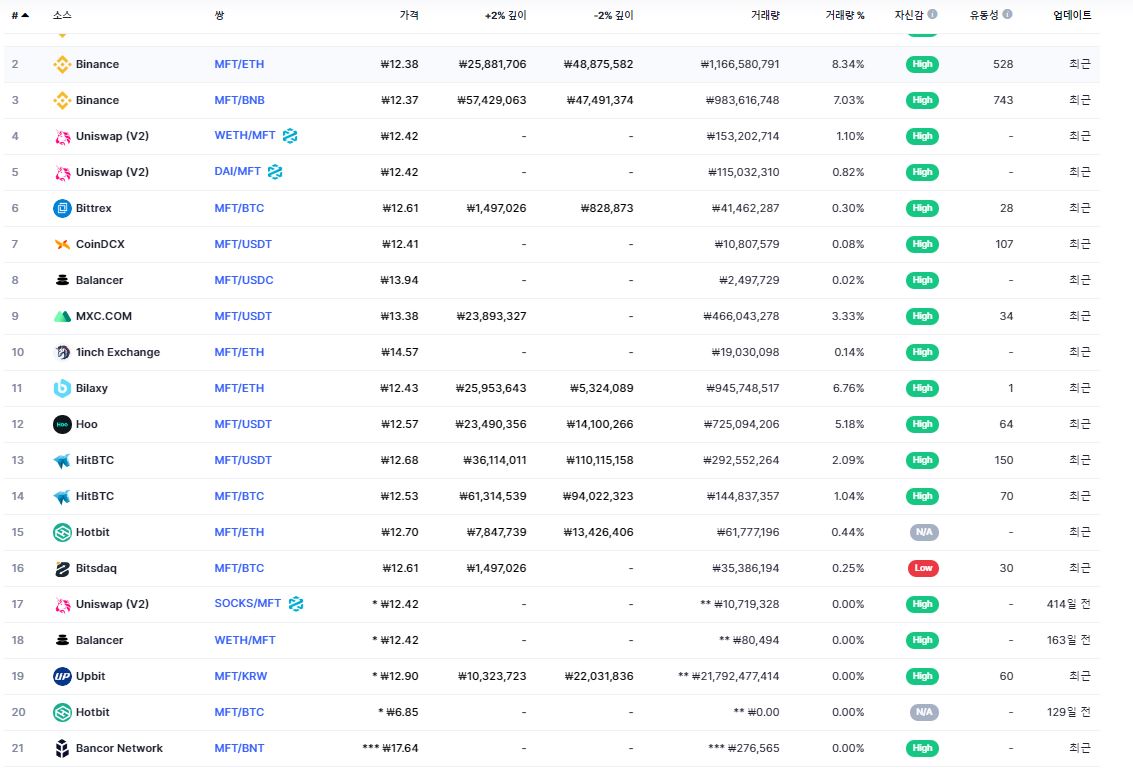Click the 1inch Exchange logo icon
Image resolution: width=1133 pixels, height=774 pixels.
(x=62, y=353)
